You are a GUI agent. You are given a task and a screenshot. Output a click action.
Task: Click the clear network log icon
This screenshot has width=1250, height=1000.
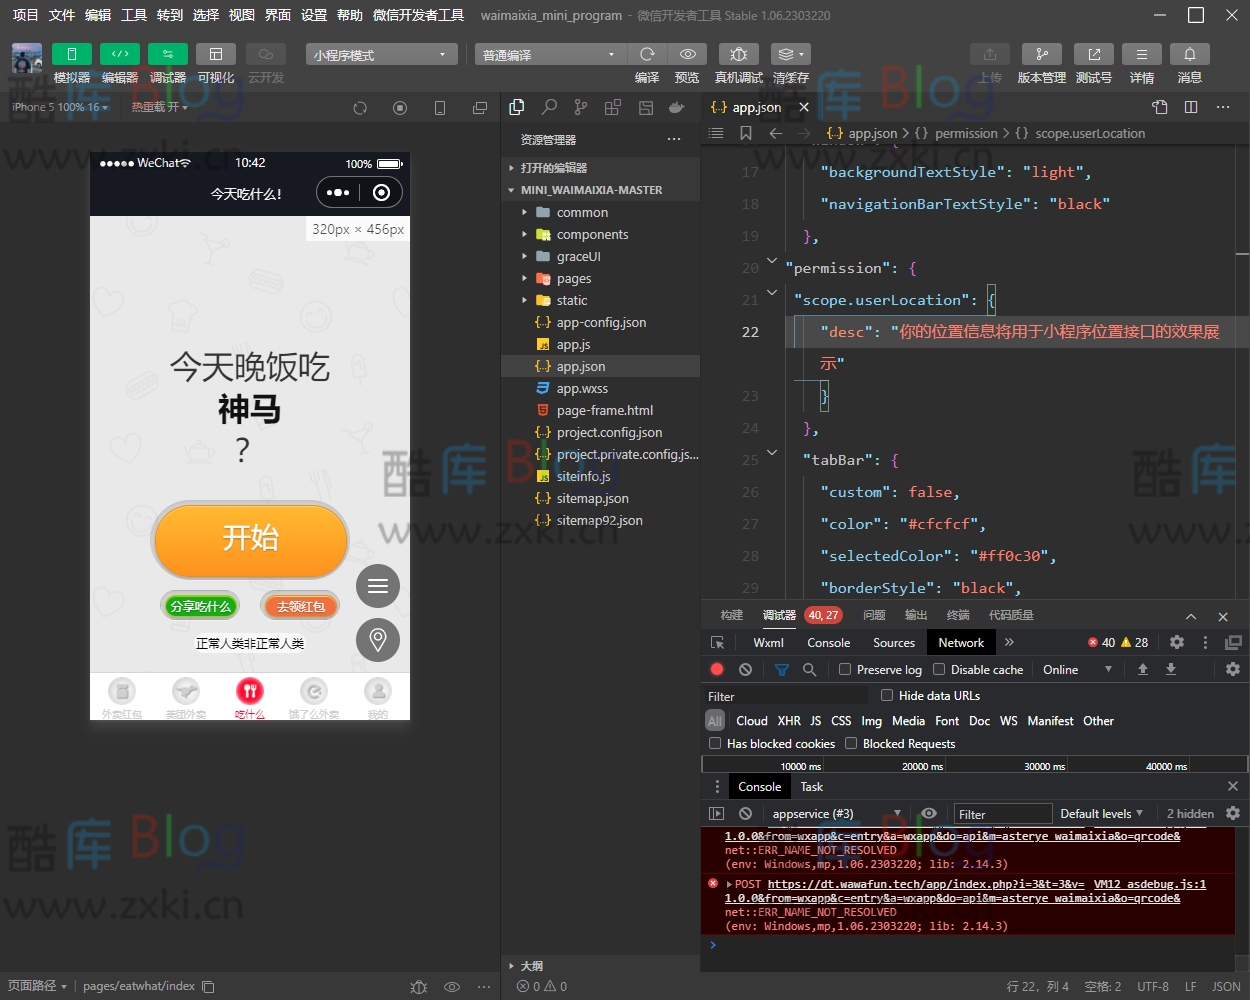point(745,669)
